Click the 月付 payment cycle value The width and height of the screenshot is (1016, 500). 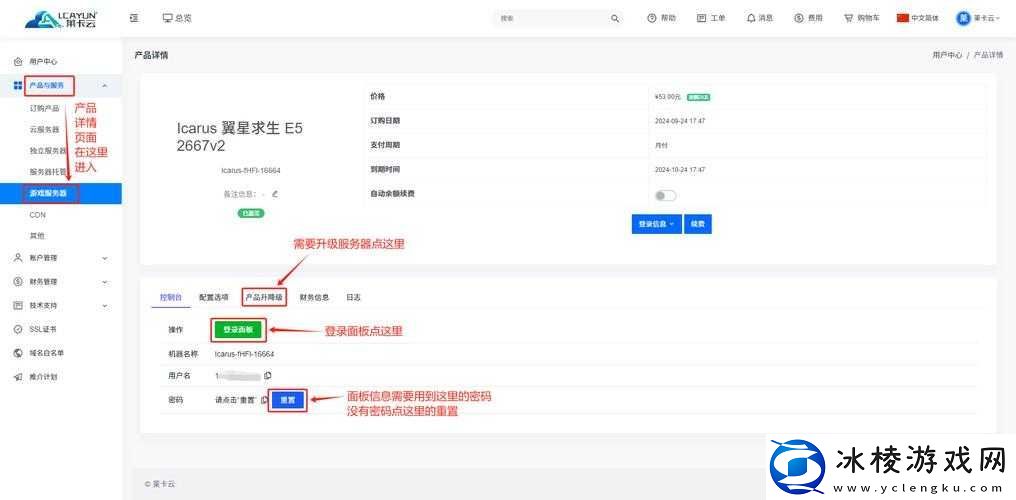[661, 146]
